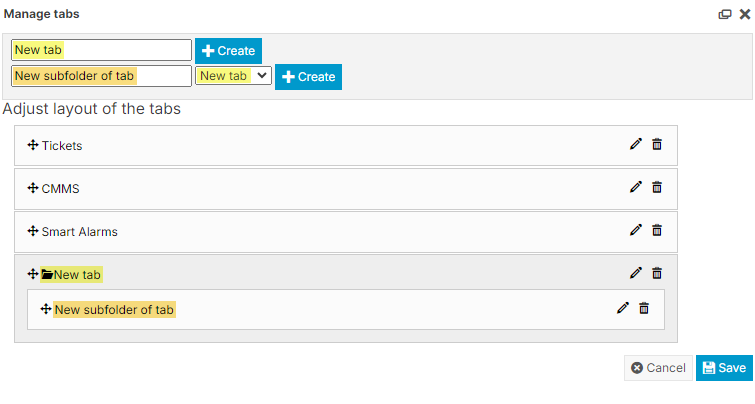Delete the New tab folder
Screen dimensions: 755x404
pyautogui.click(x=657, y=273)
